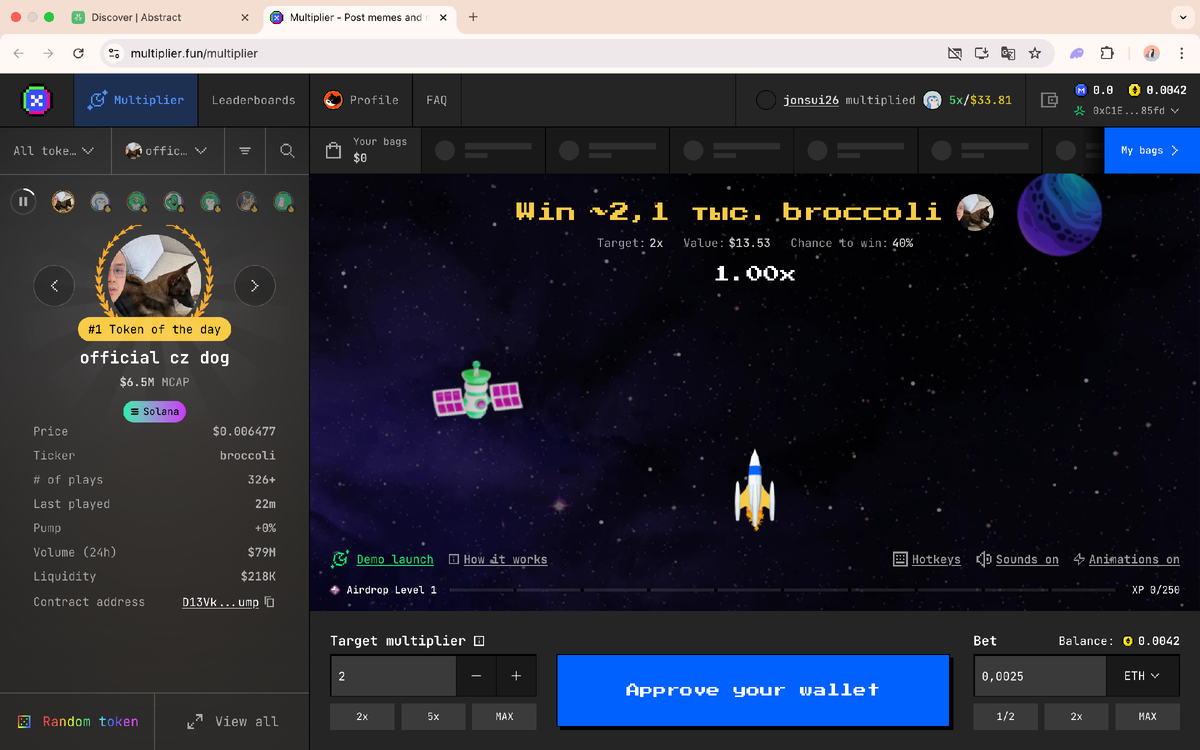Open the browser extensions puzzle icon

1107,53
